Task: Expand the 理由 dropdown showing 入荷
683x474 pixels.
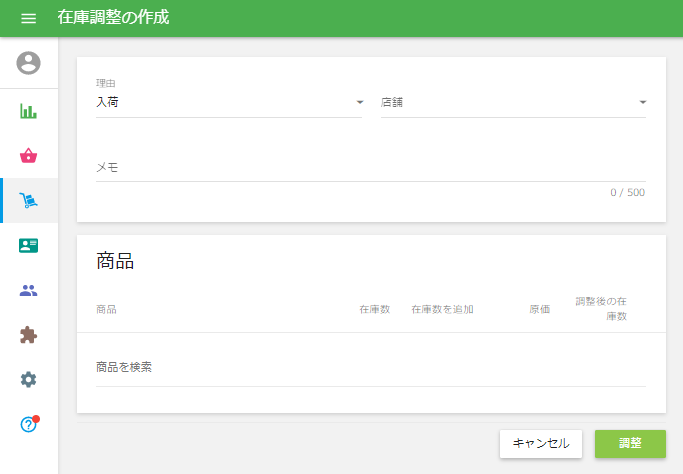Action: click(229, 102)
